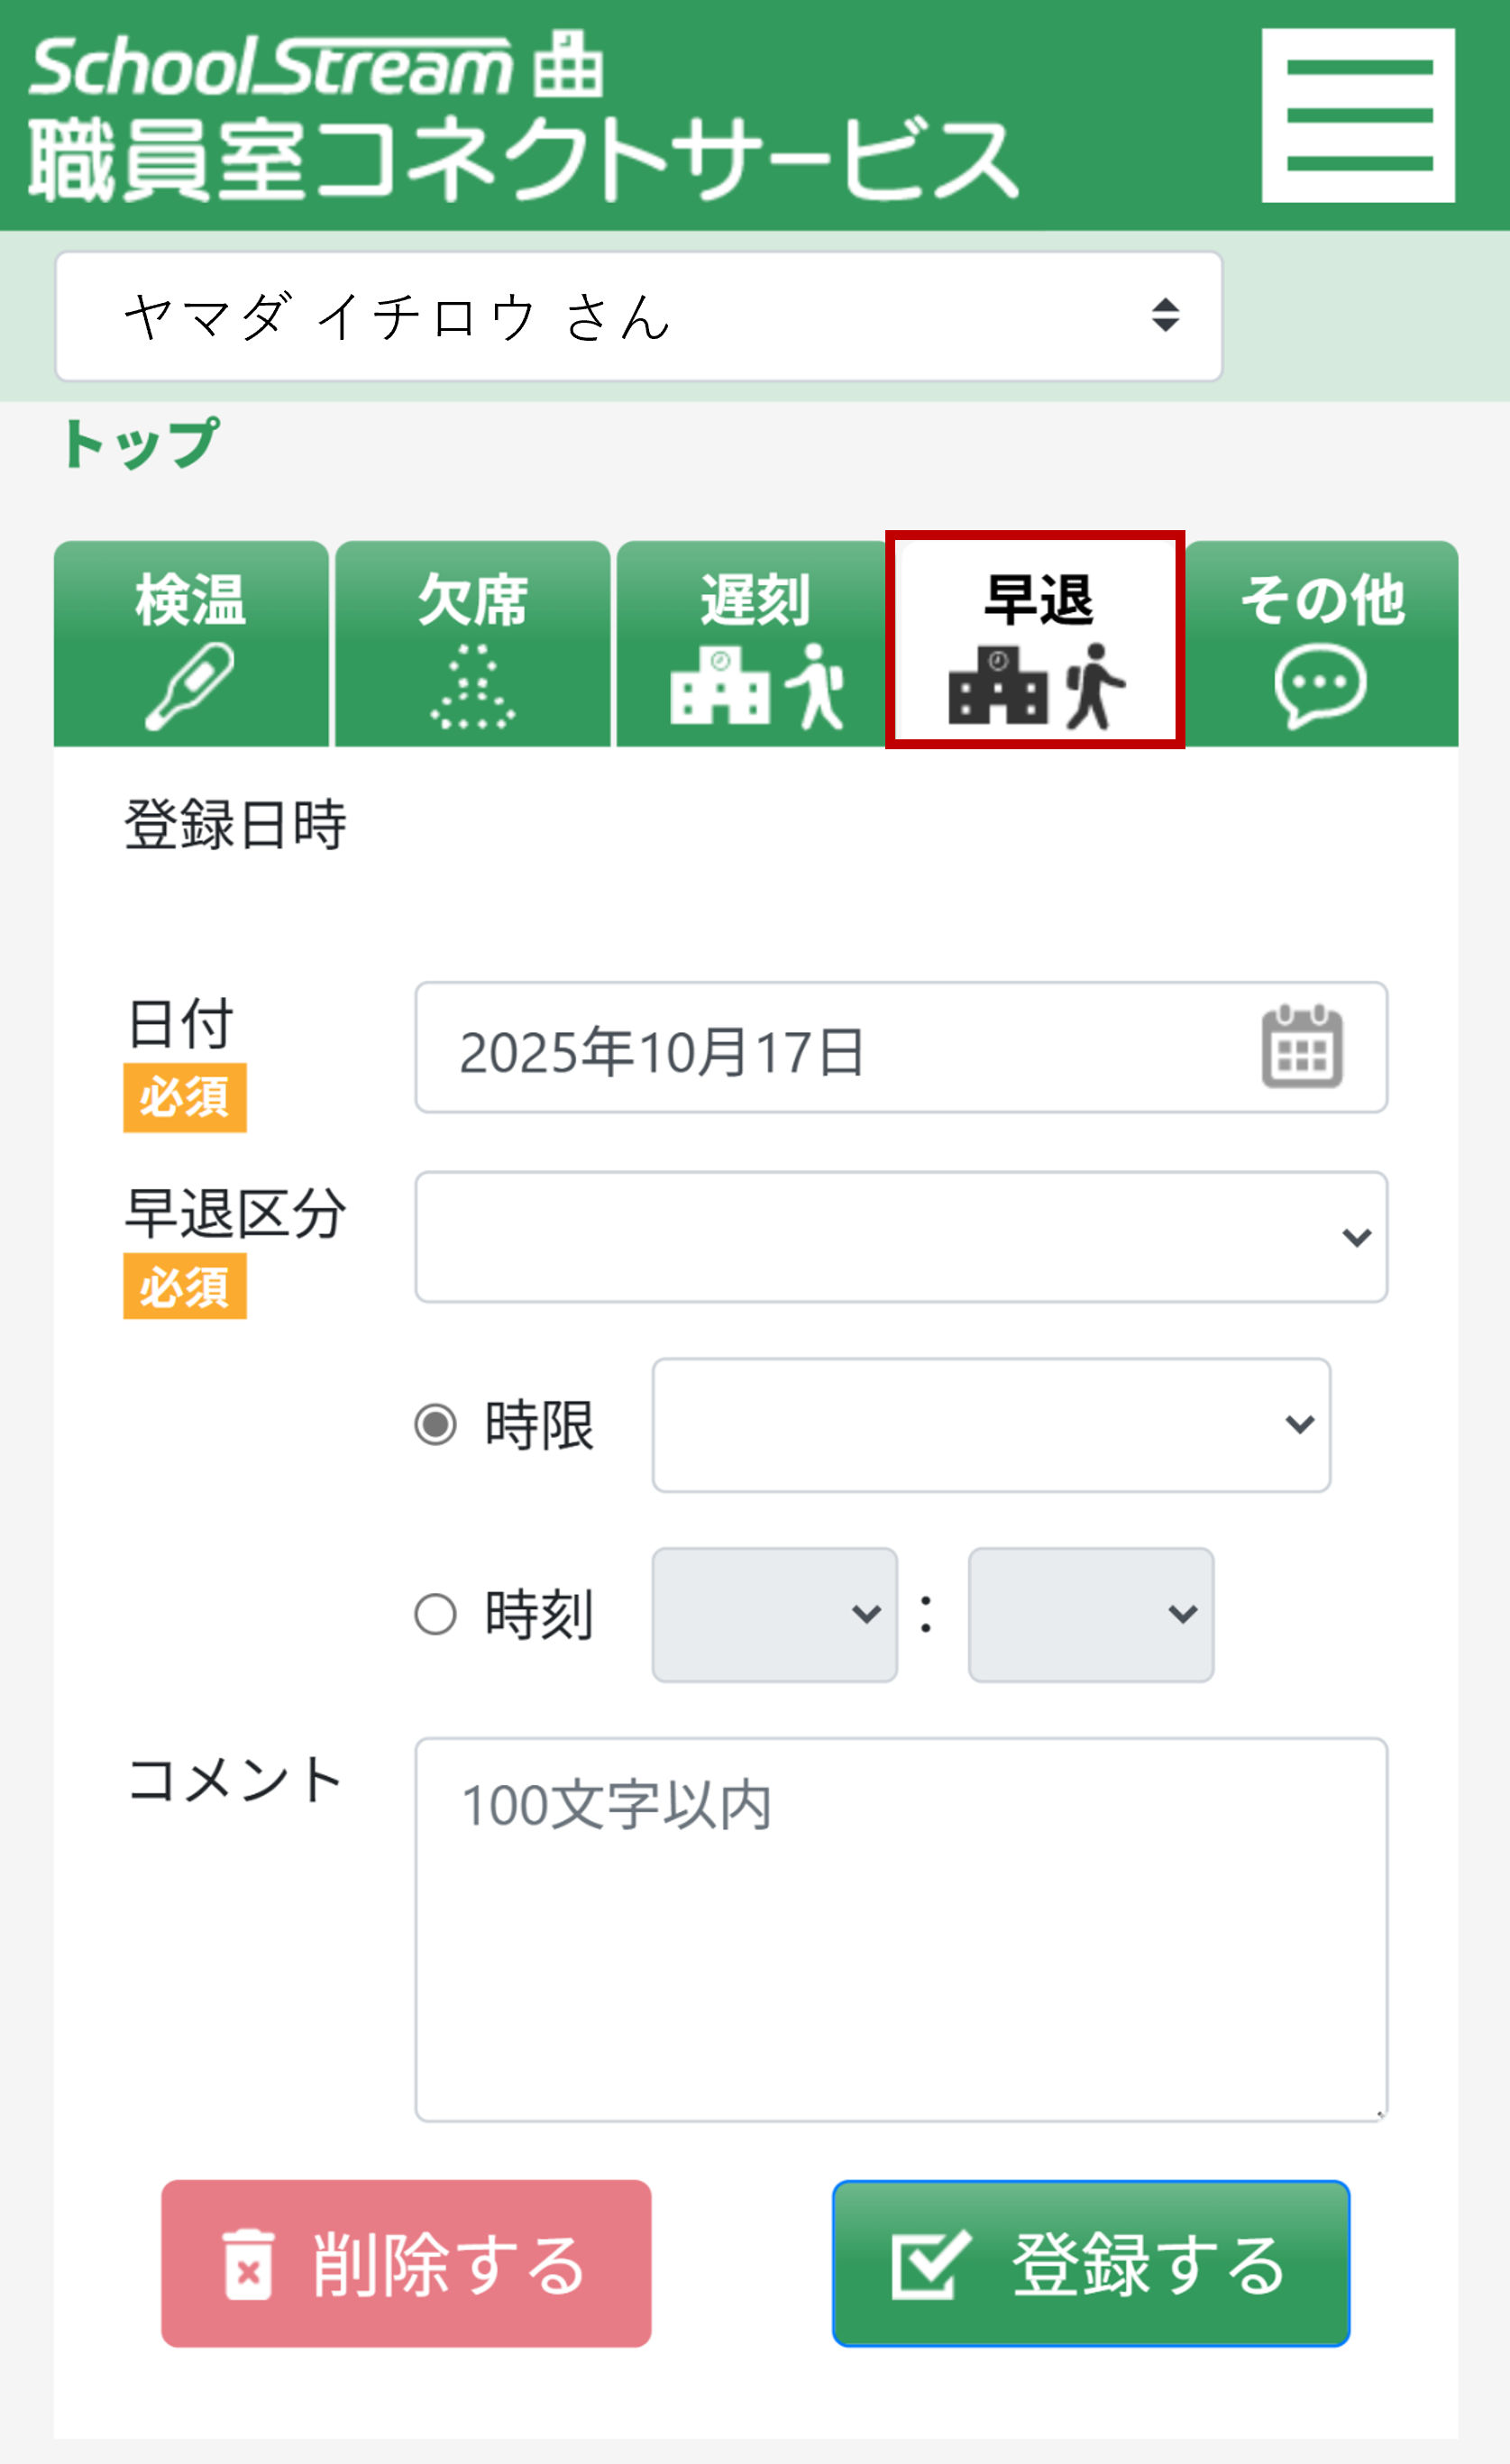The width and height of the screenshot is (1510, 2464).
Task: Open the hour dropdown next to 時刻
Action: pyautogui.click(x=775, y=1613)
